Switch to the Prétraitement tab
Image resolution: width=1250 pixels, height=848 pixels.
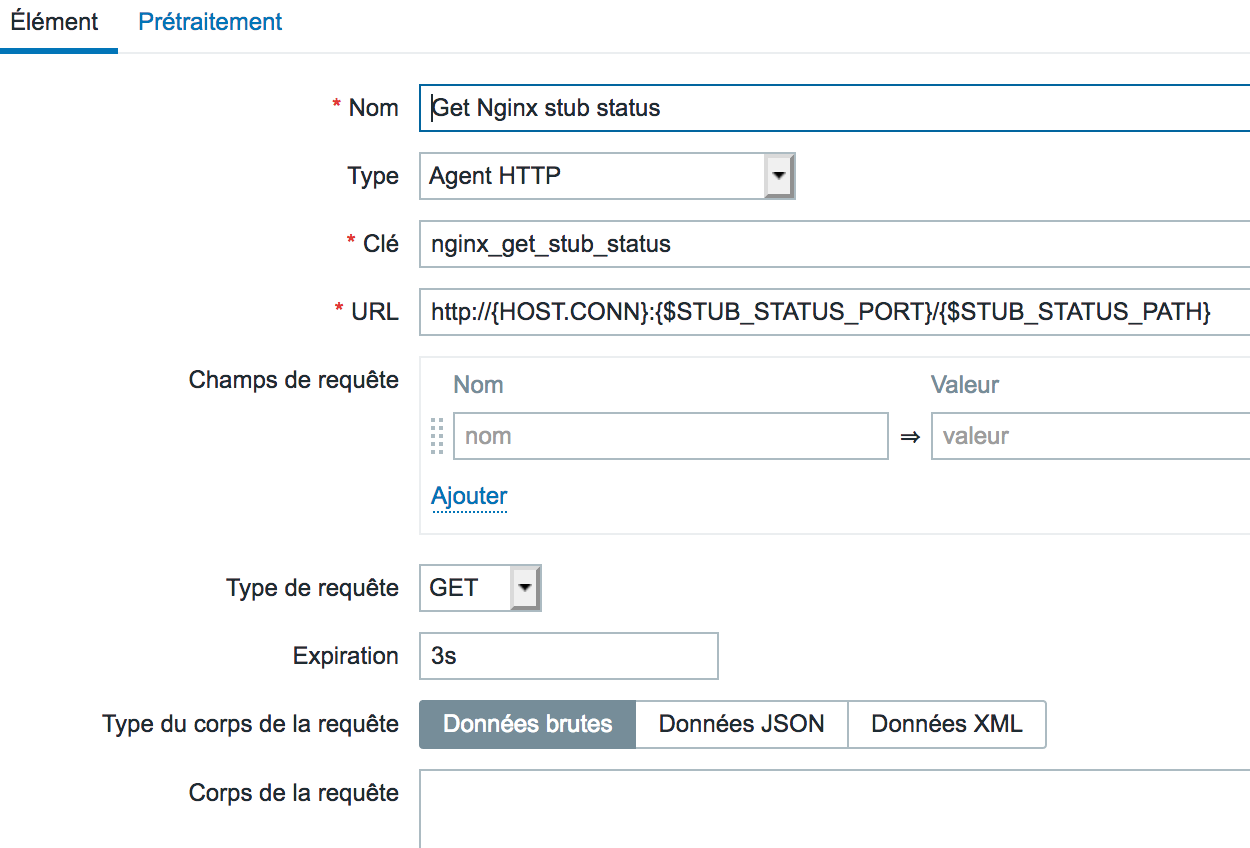tap(210, 22)
